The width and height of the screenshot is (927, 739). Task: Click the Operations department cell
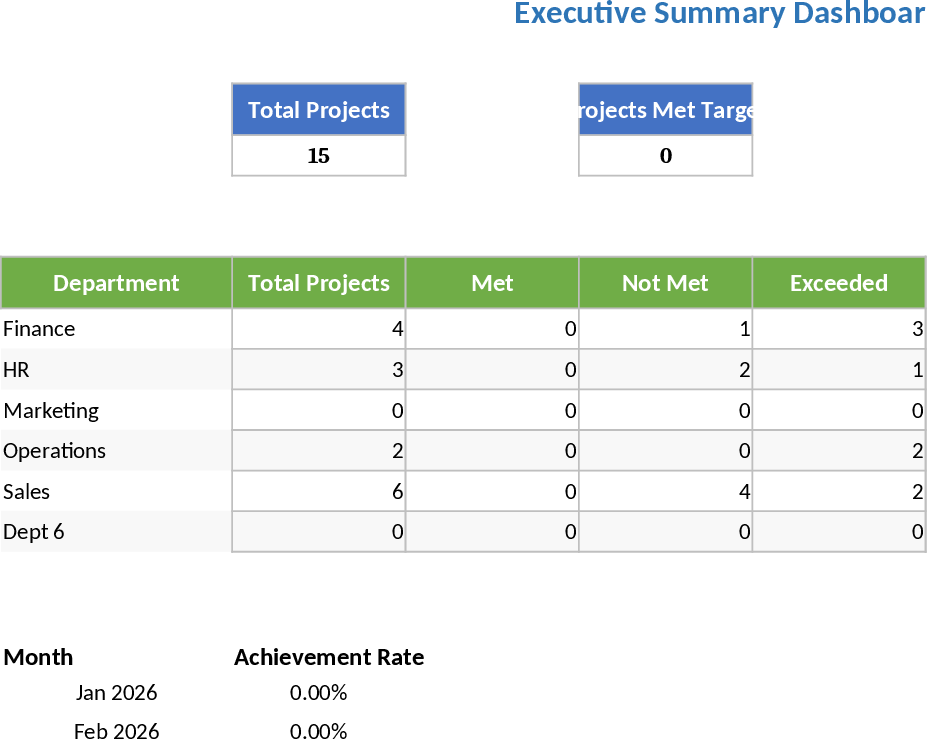116,451
